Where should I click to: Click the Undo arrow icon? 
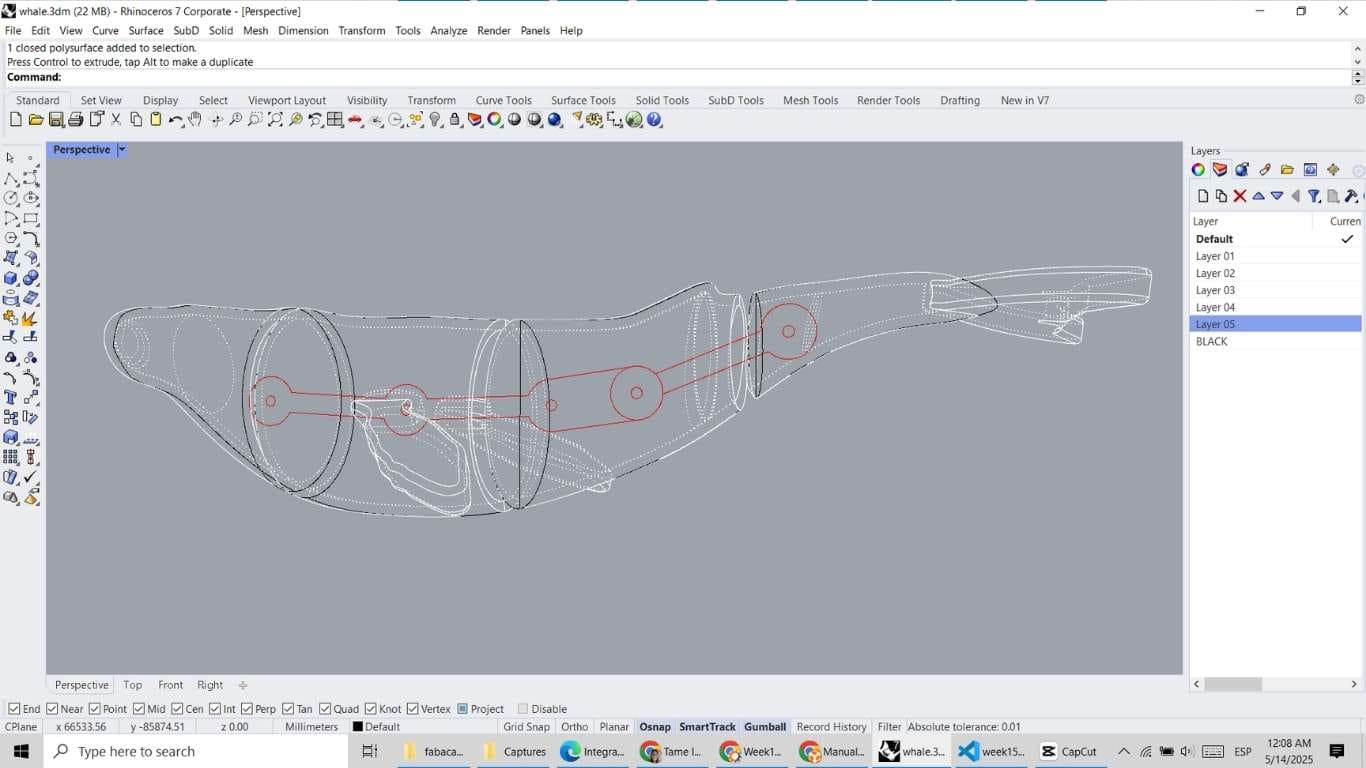coord(176,120)
